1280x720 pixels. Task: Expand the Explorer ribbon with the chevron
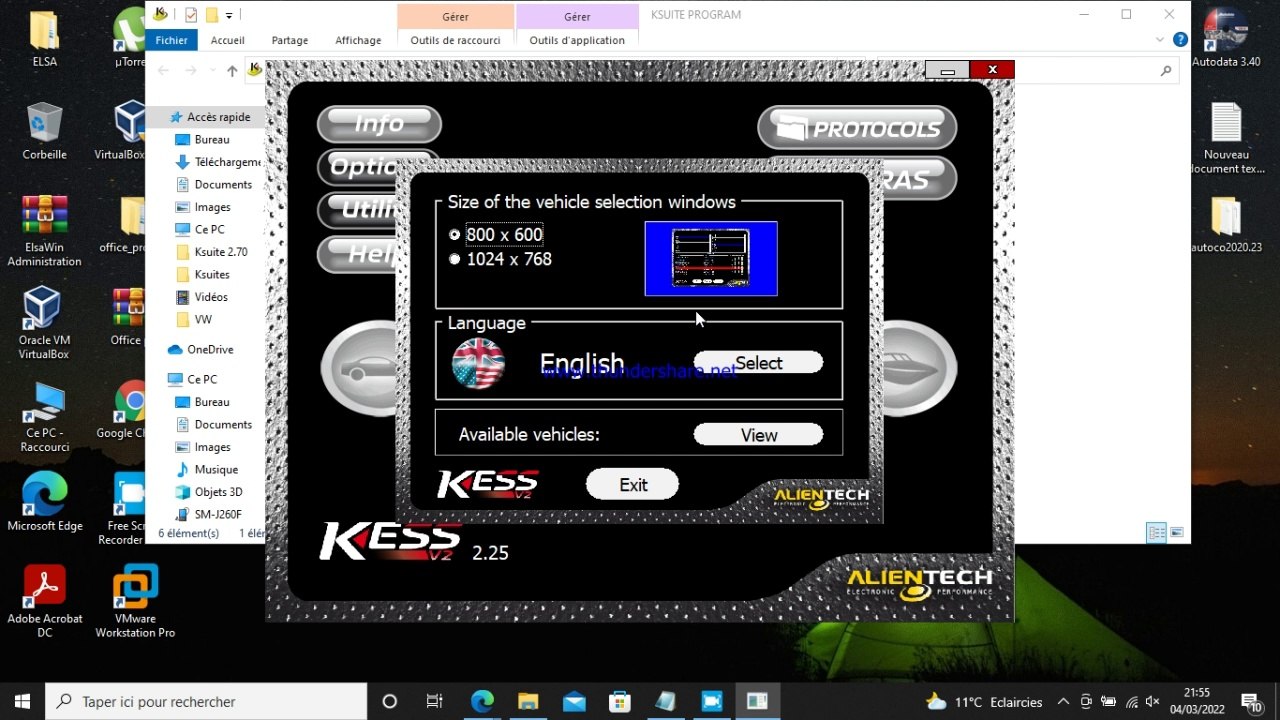click(x=1160, y=40)
